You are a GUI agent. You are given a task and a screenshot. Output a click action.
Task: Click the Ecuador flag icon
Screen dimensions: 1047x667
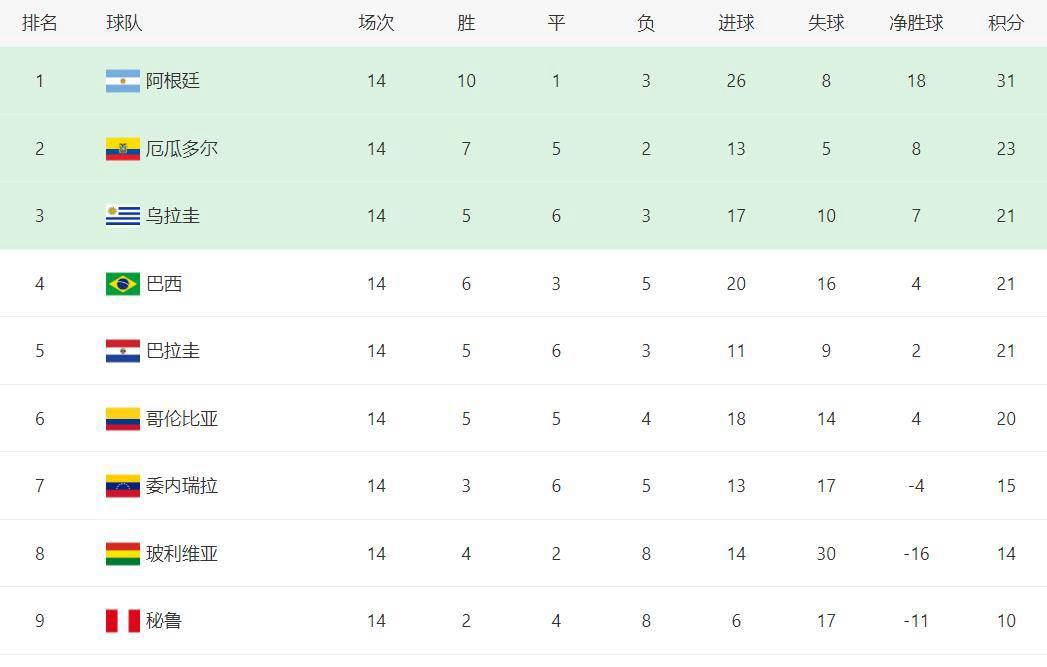[123, 149]
